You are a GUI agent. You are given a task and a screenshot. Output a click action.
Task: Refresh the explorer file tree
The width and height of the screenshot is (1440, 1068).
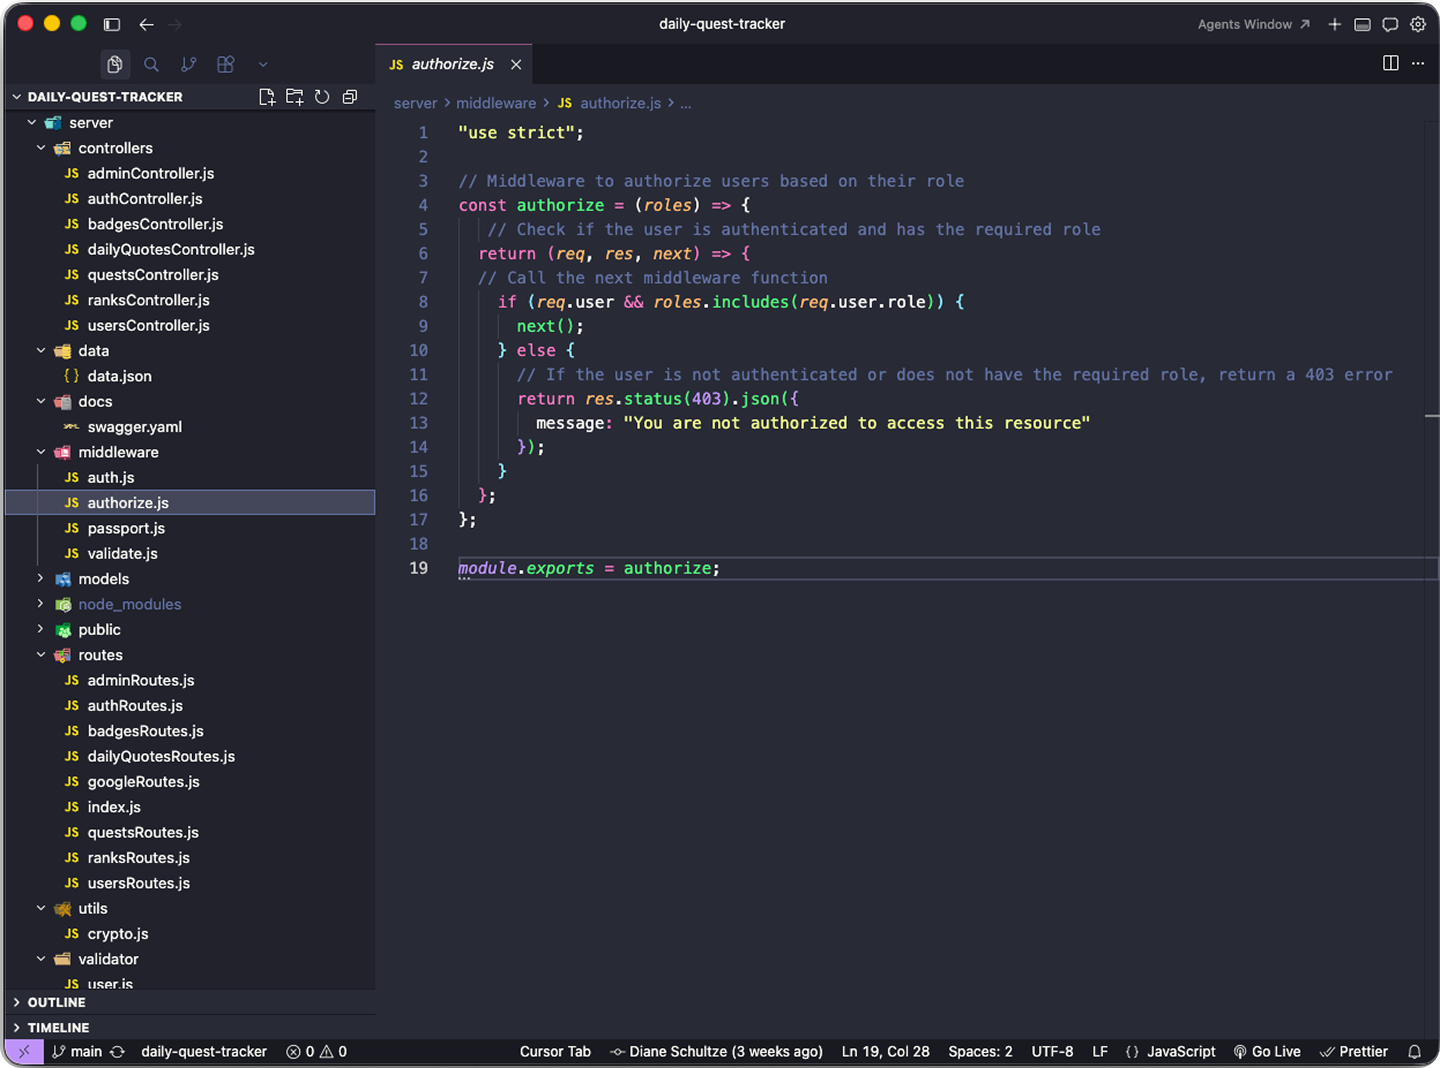click(x=322, y=97)
